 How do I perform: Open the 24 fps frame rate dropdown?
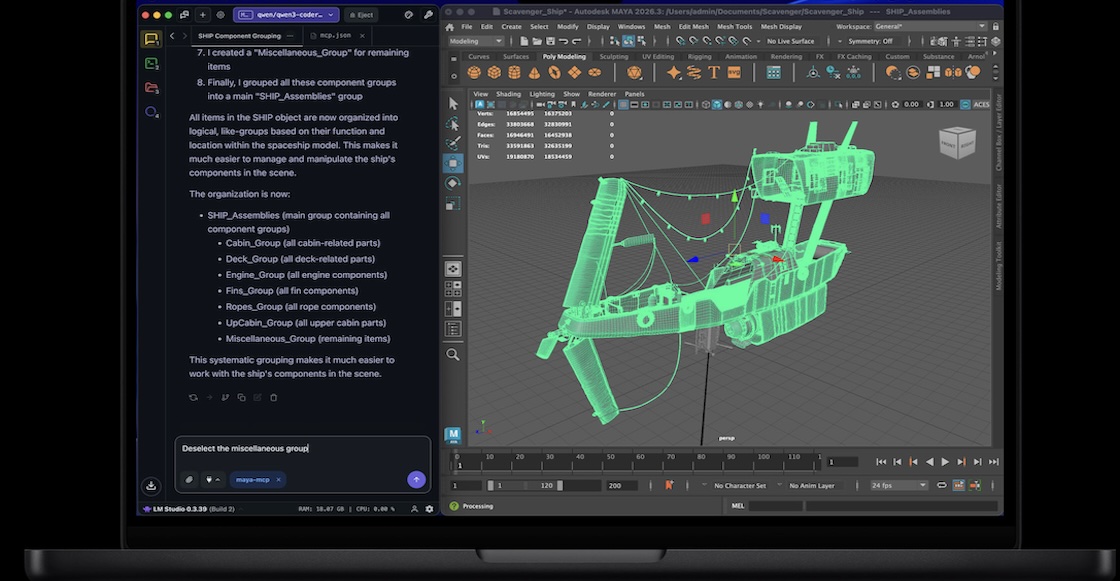[x=898, y=485]
